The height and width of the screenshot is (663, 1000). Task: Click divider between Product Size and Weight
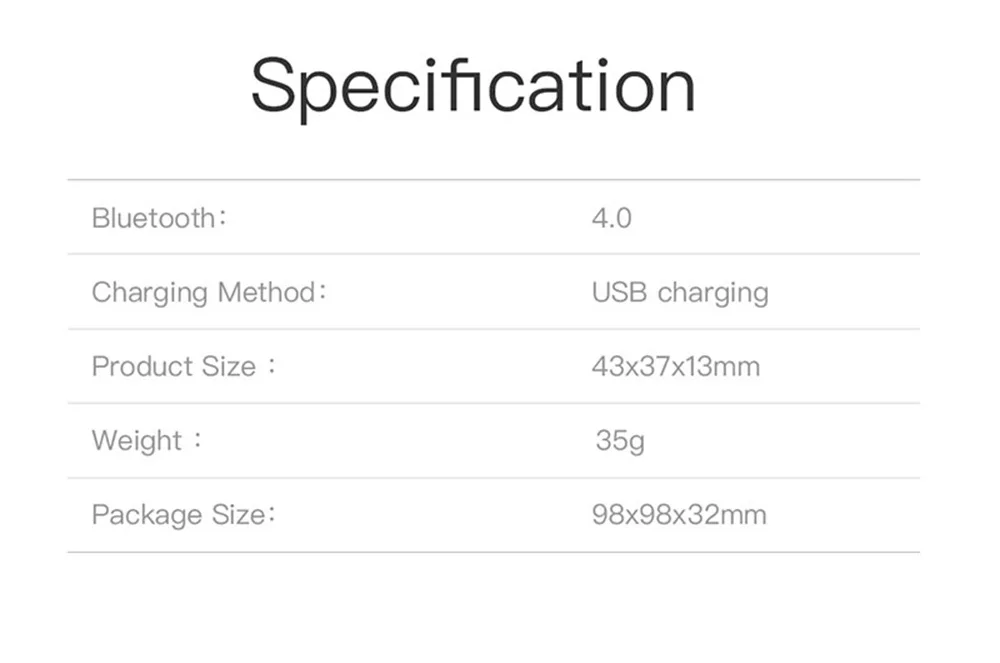click(x=493, y=404)
